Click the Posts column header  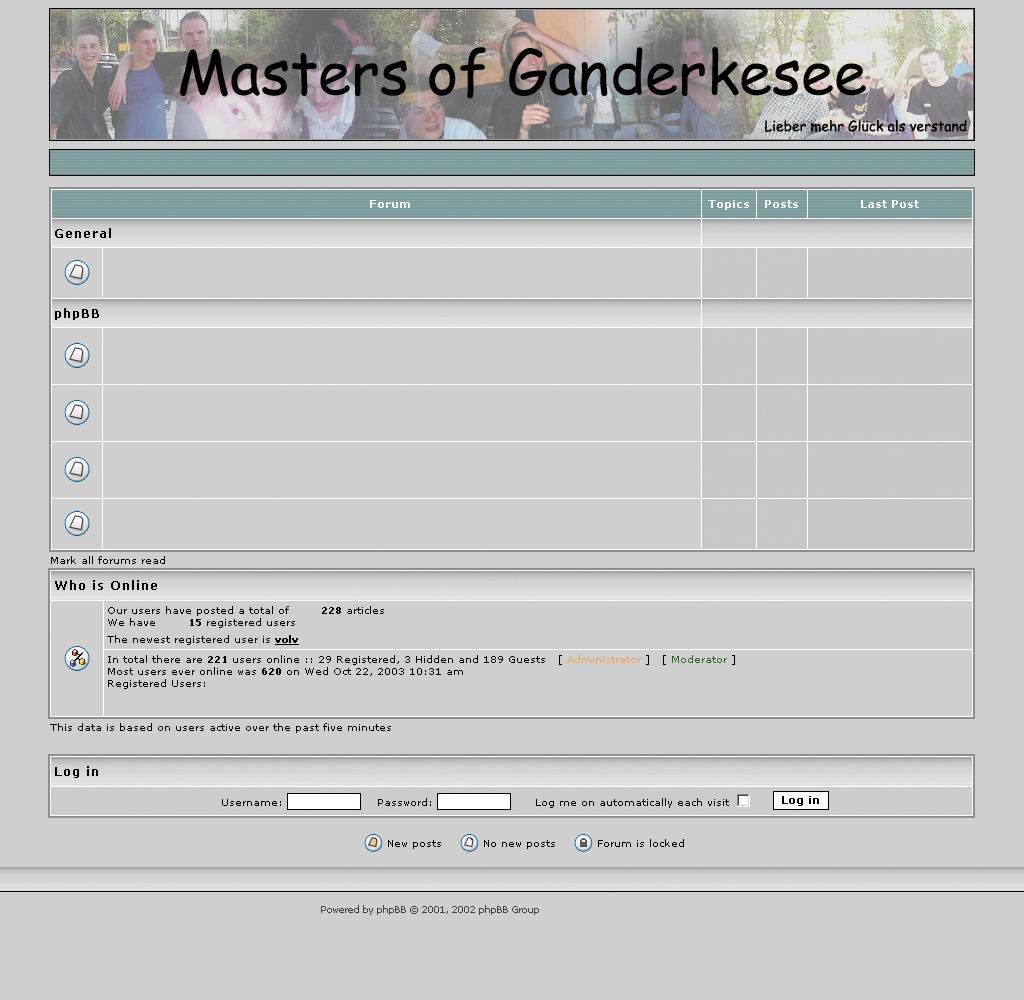tap(782, 204)
